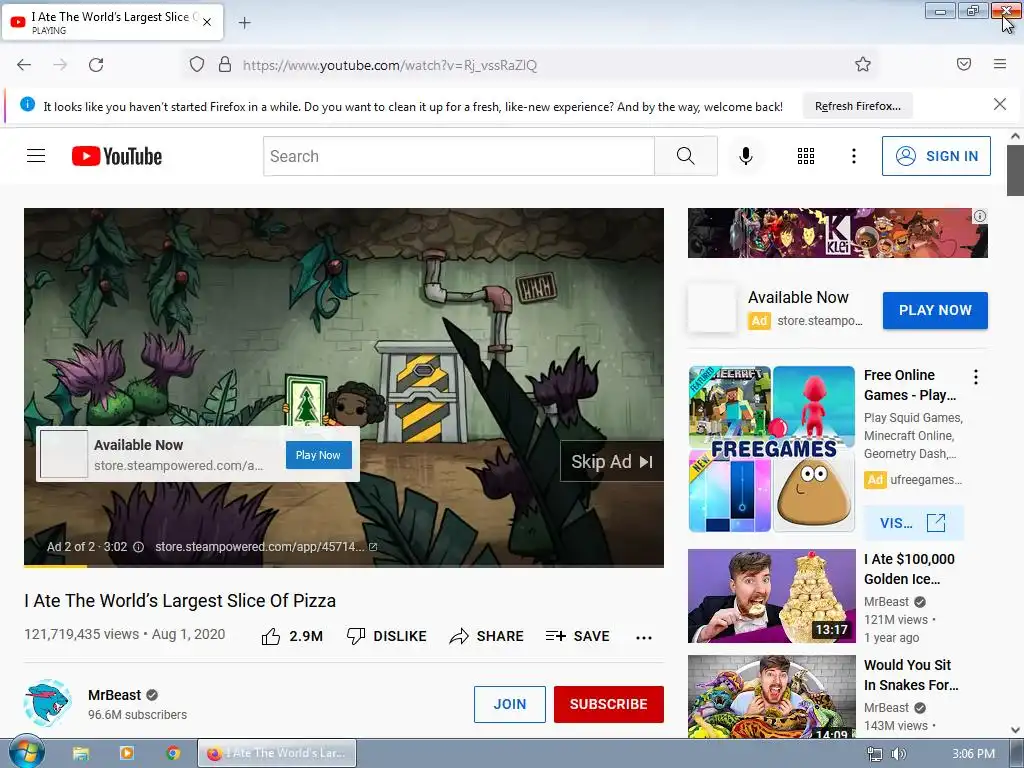
Task: Skip the video ad
Action: pos(611,462)
